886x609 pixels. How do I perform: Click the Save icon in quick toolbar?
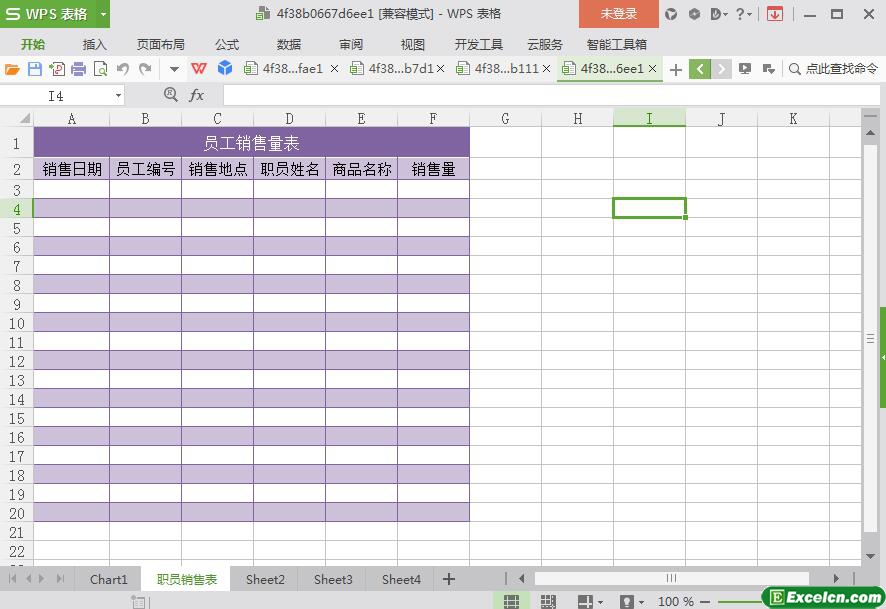[35, 69]
